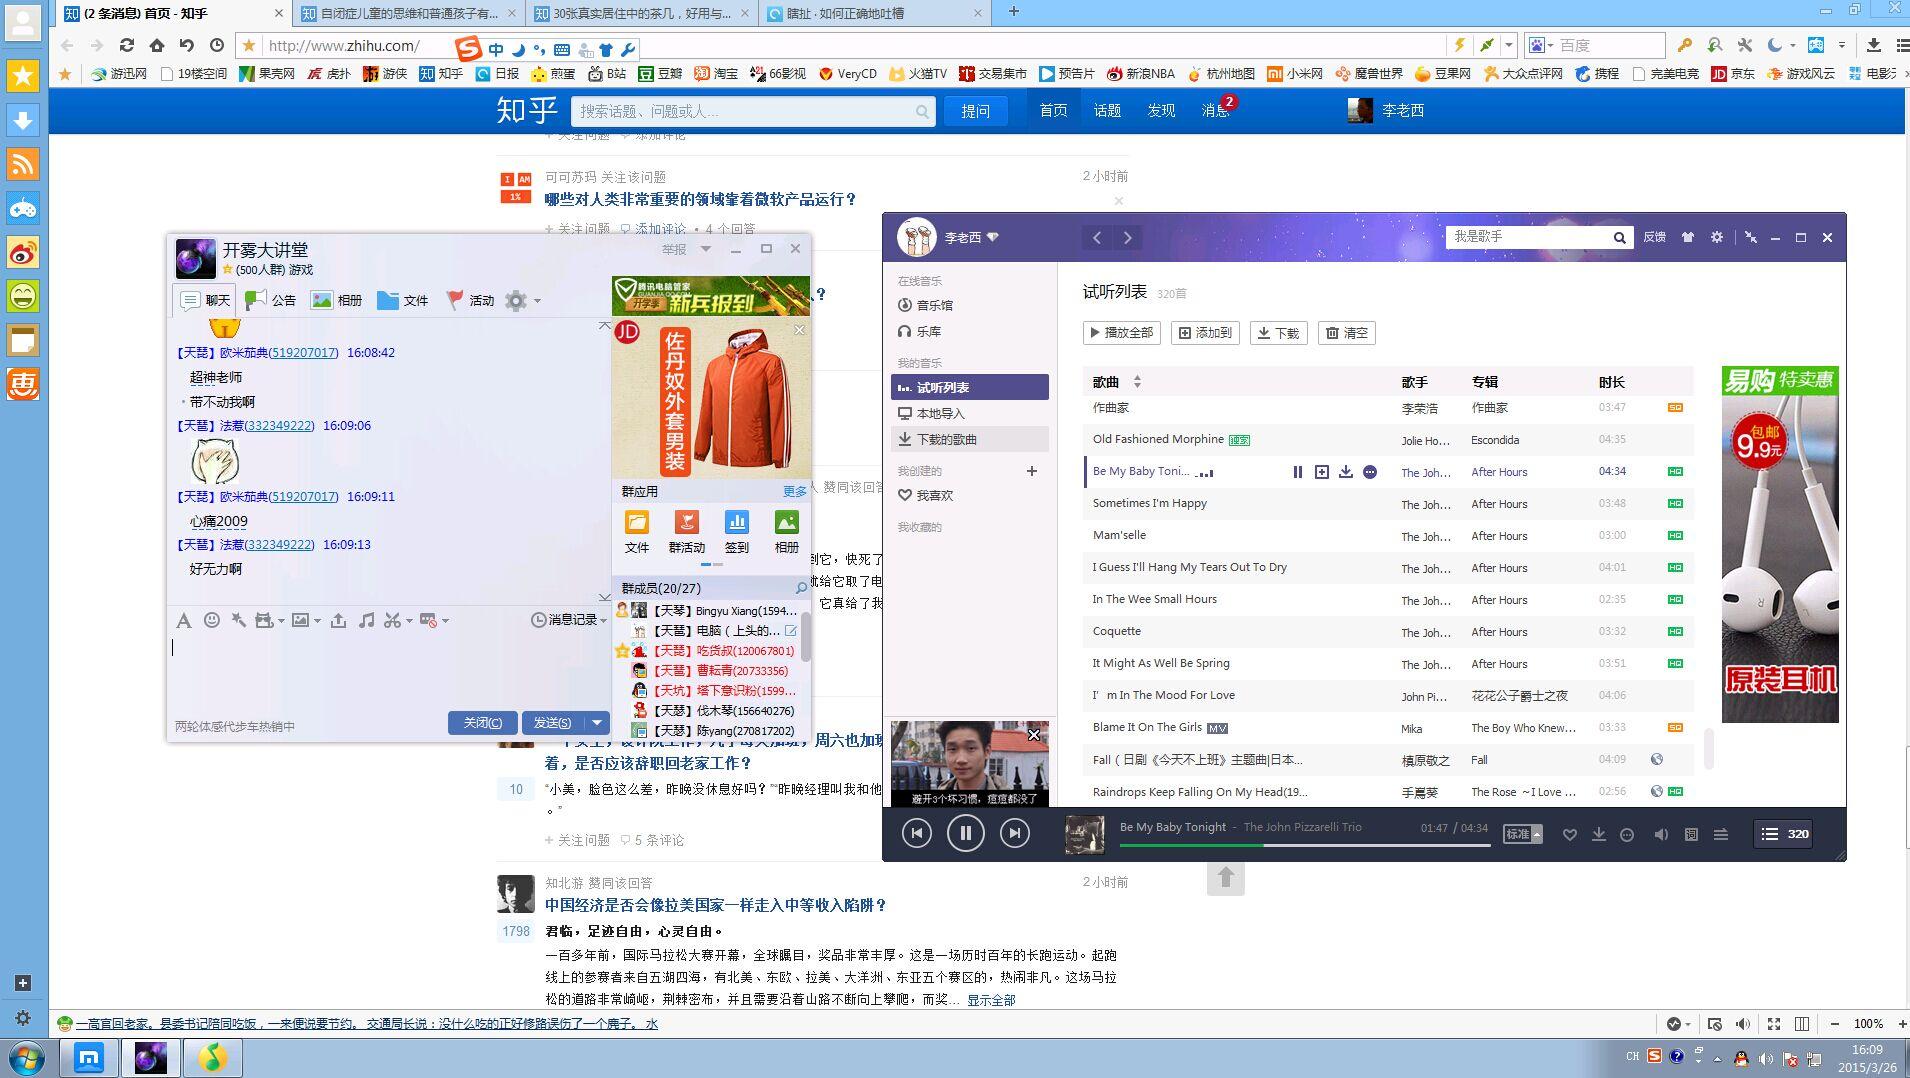Pause the playing song in music player
Screen dimensions: 1910x1078
click(x=965, y=833)
